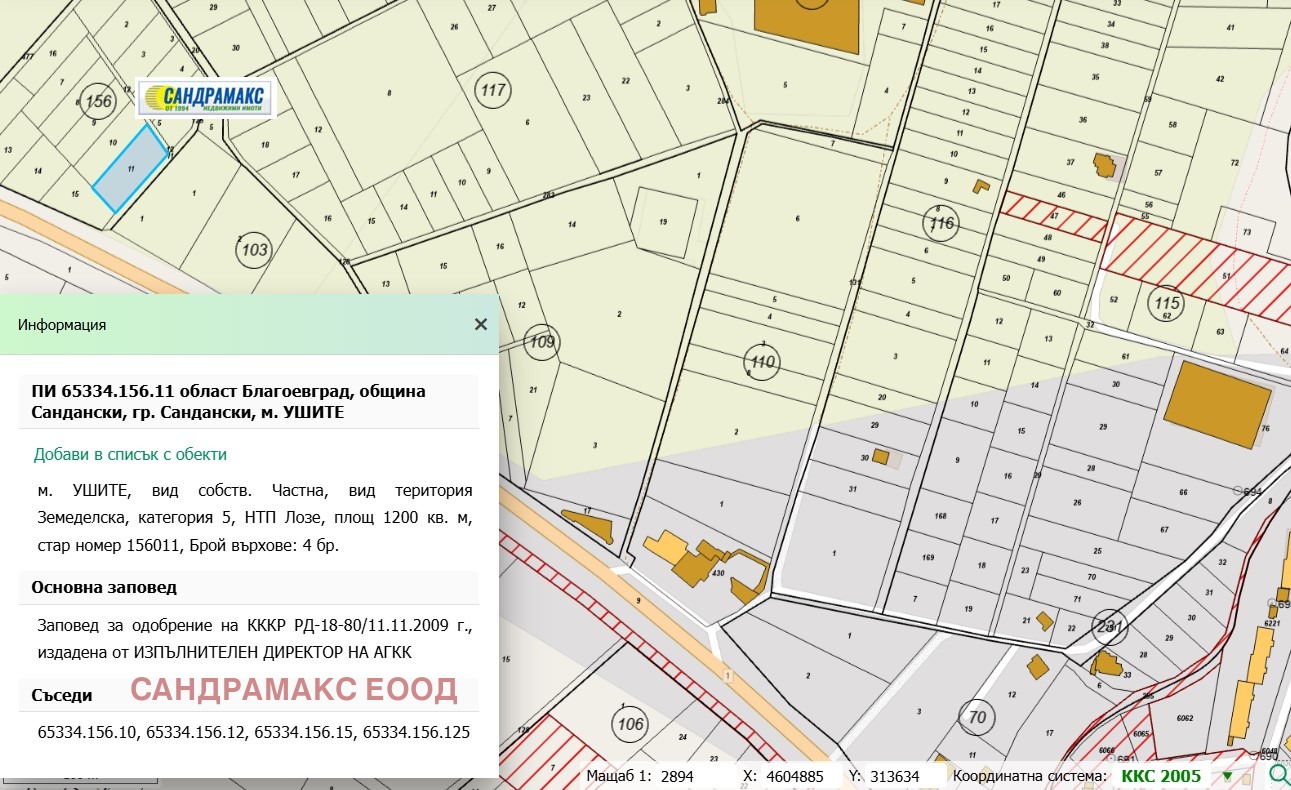
Task: Open the ККС 2005 coordinate system dropdown
Action: coord(1226,776)
